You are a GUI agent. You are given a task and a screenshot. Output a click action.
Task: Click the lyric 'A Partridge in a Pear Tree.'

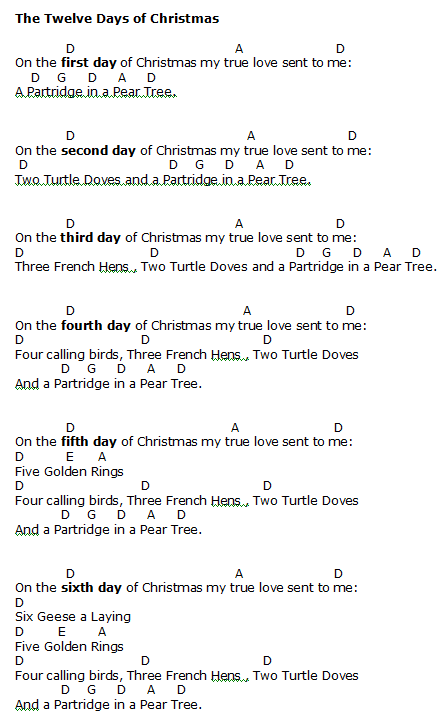click(x=95, y=92)
